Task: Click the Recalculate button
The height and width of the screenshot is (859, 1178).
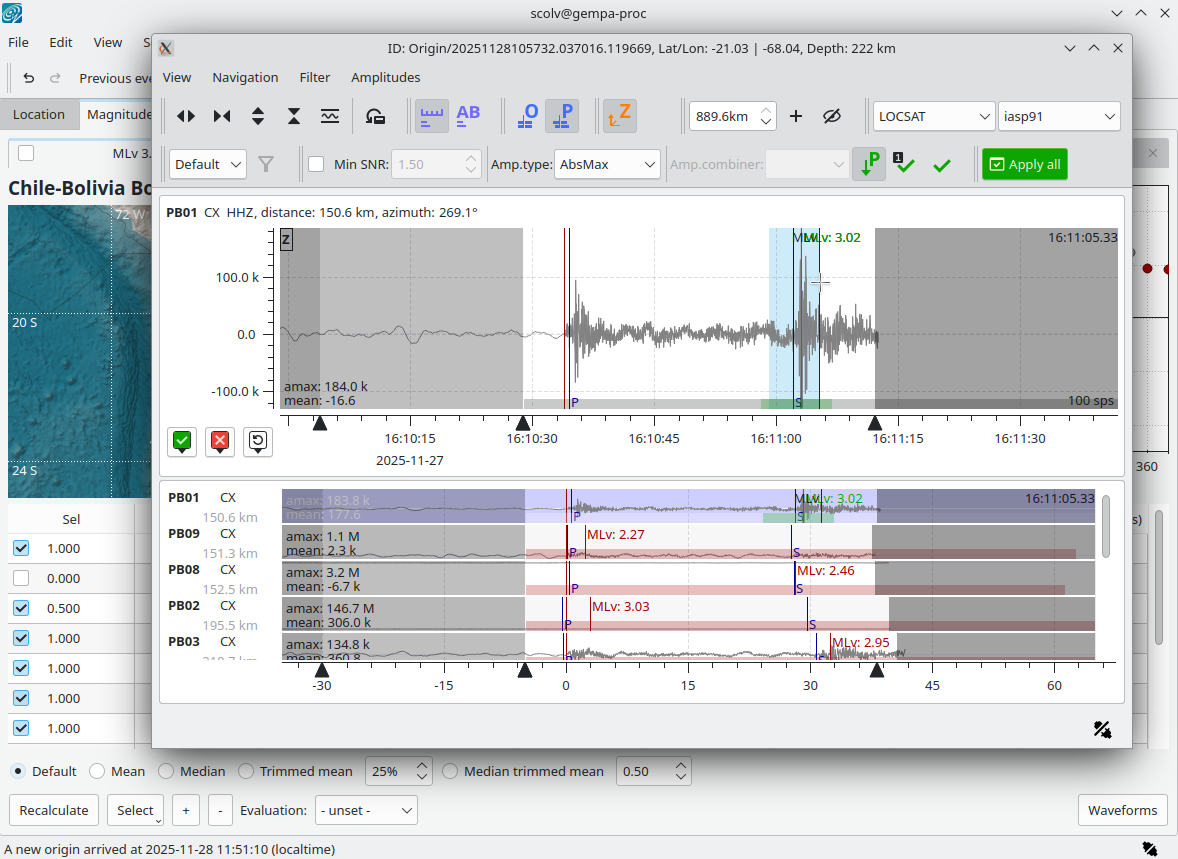Action: [x=54, y=810]
